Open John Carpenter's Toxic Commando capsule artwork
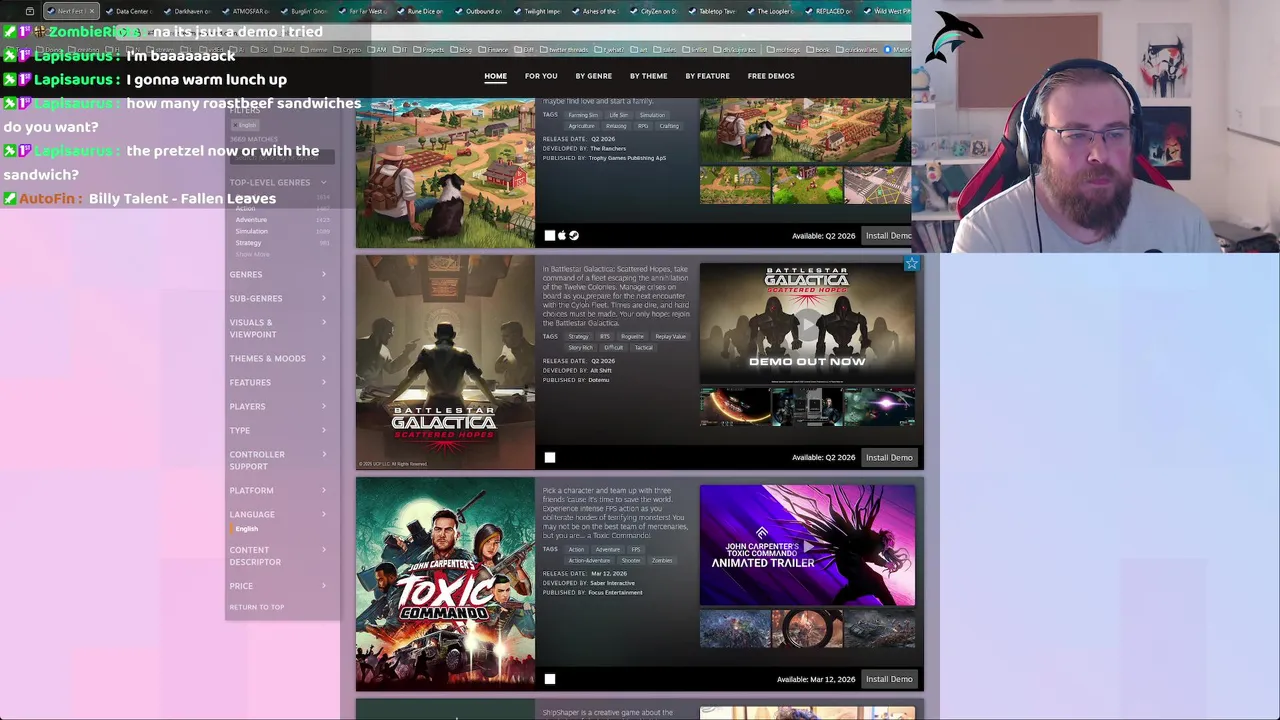Image resolution: width=1280 pixels, height=720 pixels. click(x=446, y=584)
